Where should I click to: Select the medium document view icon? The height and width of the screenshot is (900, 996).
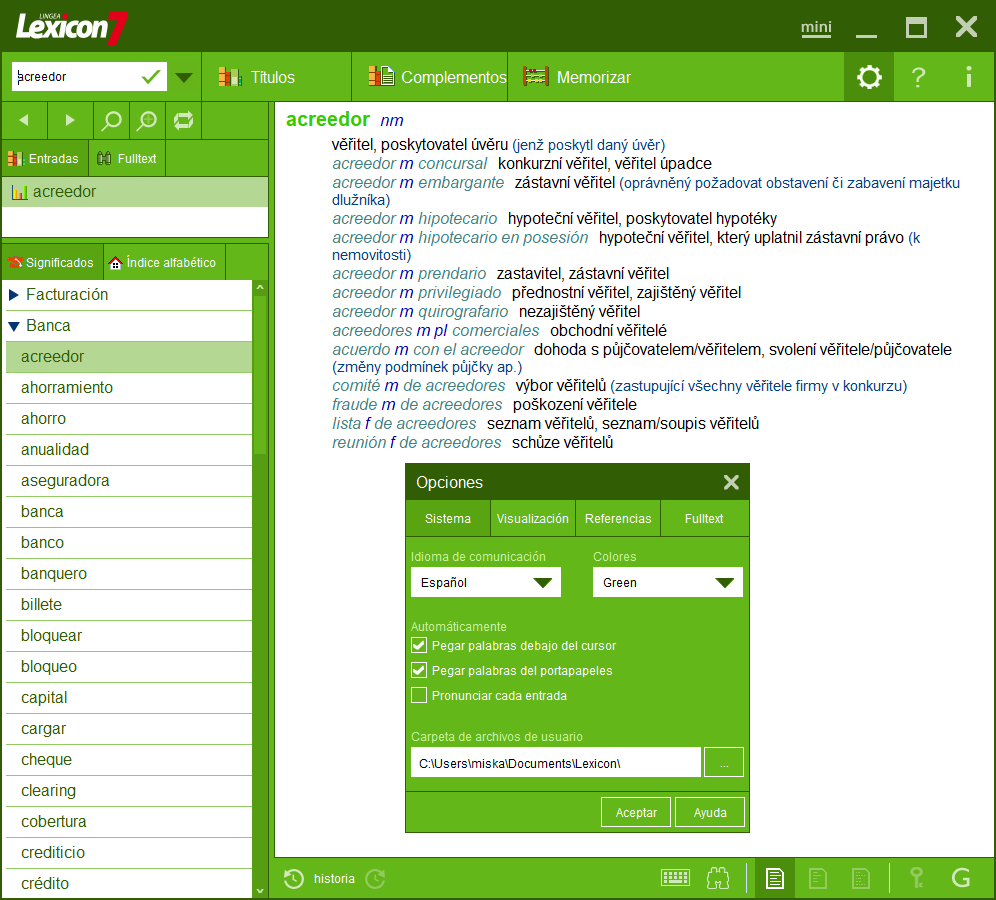coord(818,878)
